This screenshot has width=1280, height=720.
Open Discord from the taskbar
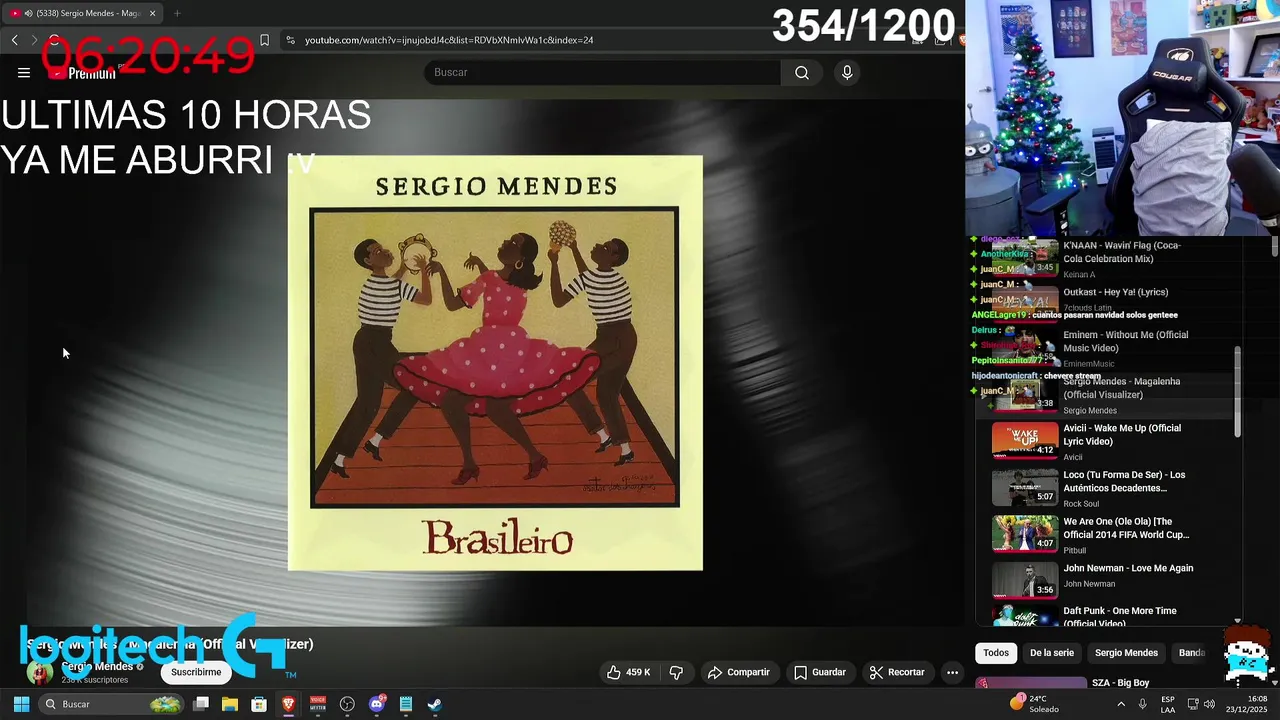tap(376, 704)
